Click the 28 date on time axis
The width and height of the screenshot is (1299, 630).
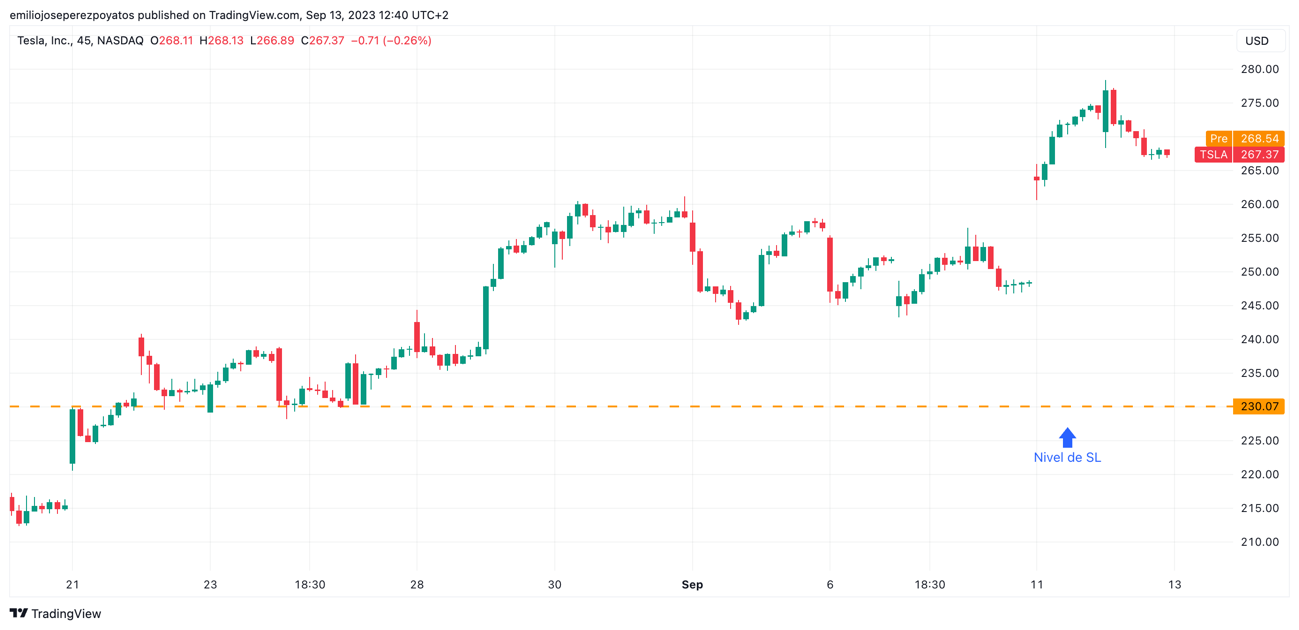tap(417, 585)
